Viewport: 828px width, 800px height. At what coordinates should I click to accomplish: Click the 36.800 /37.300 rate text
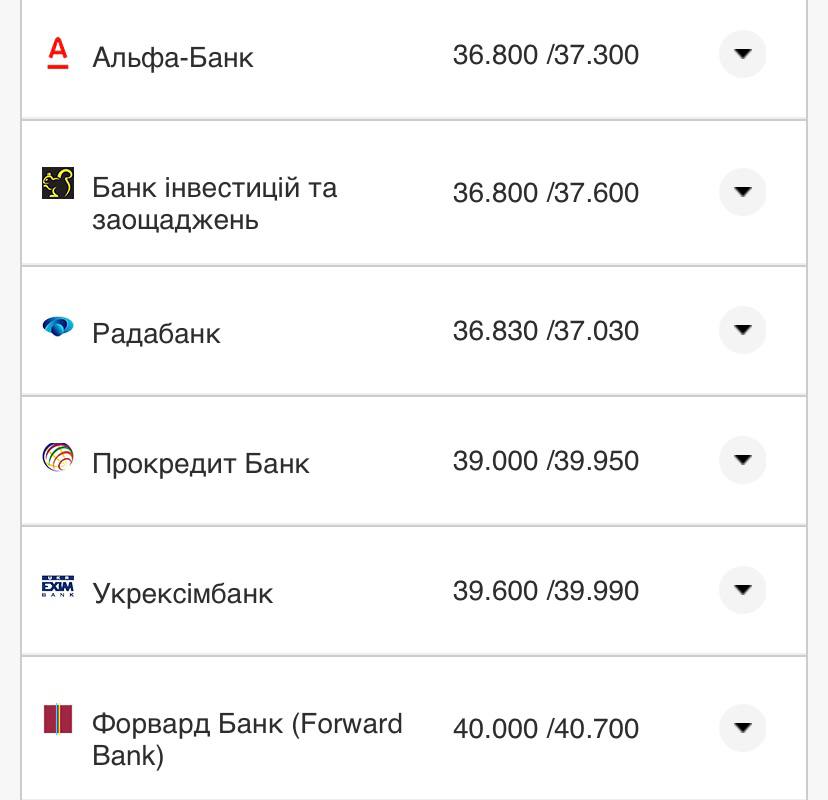point(546,55)
